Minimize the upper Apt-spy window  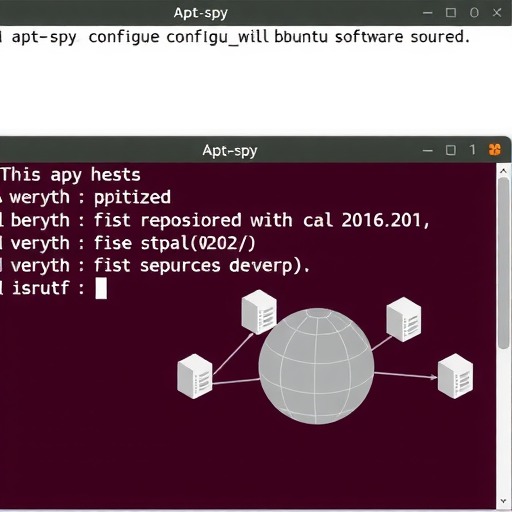(x=427, y=13)
